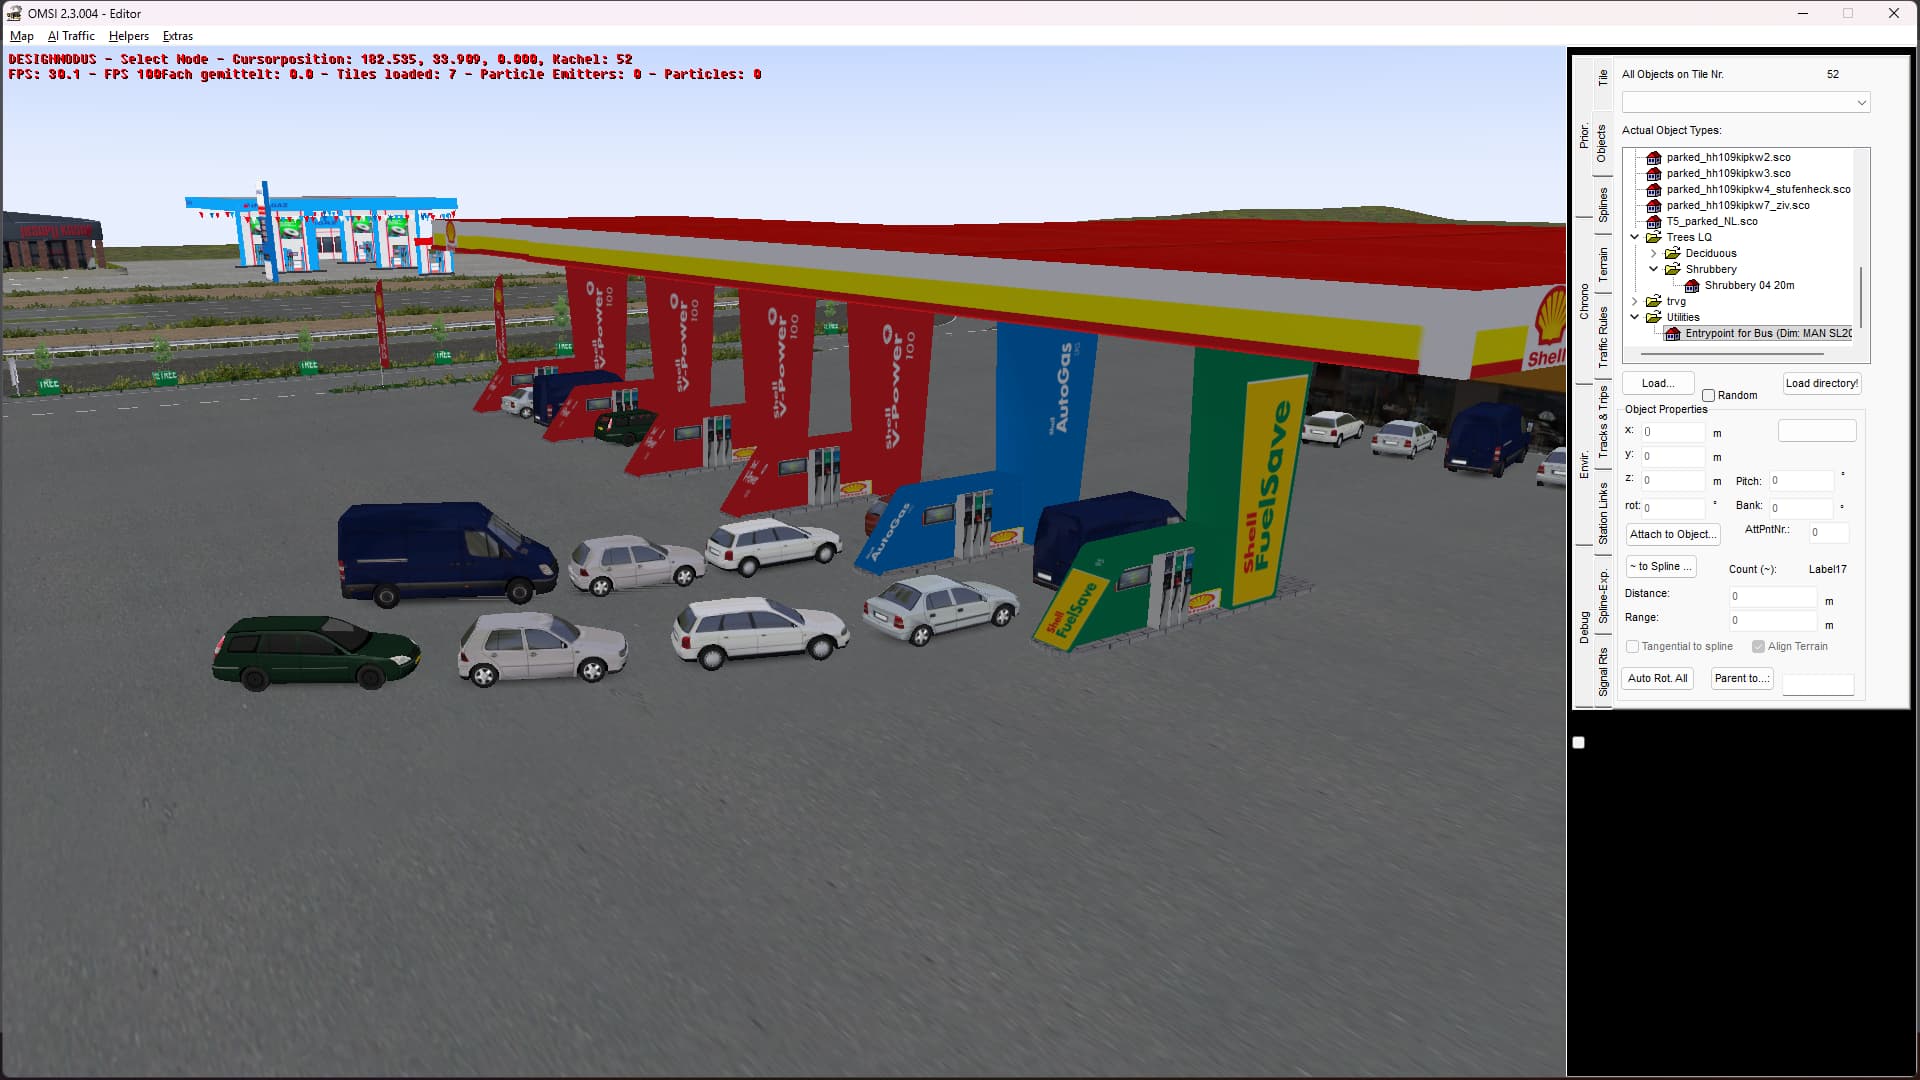This screenshot has height=1080, width=1920.
Task: Click the trvg folder icon
Action: (1654, 302)
